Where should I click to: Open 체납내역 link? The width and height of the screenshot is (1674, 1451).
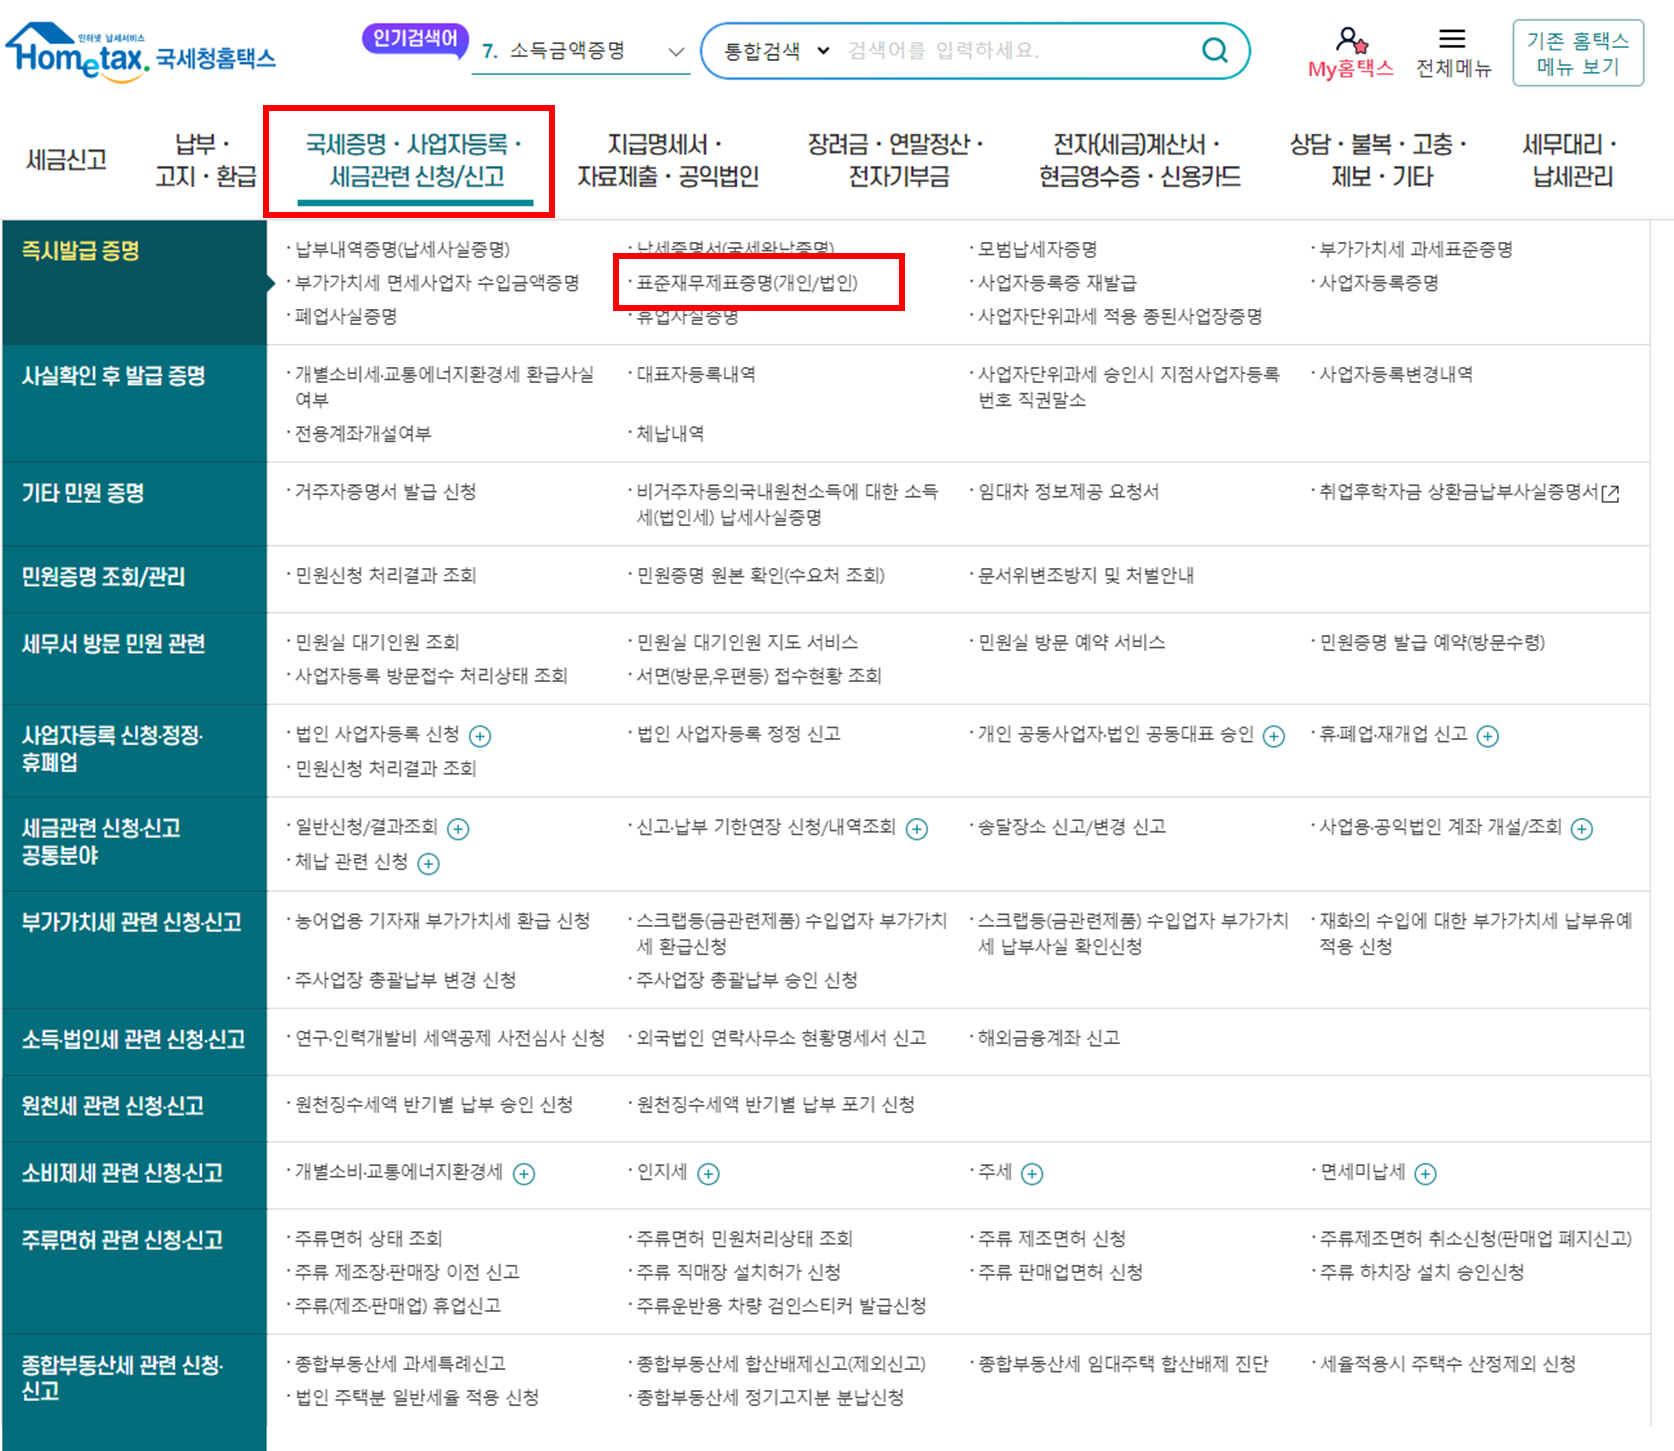pyautogui.click(x=670, y=433)
